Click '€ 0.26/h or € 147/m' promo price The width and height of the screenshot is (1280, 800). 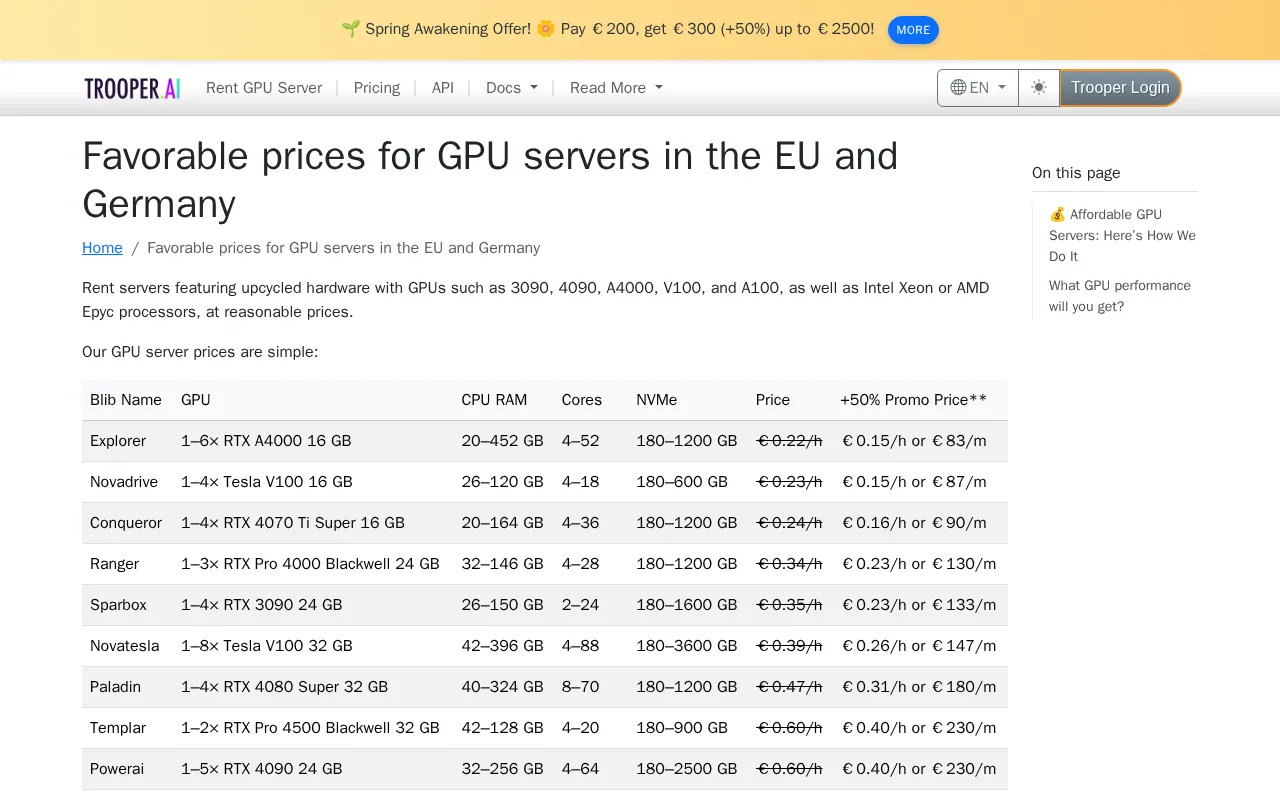pos(919,646)
